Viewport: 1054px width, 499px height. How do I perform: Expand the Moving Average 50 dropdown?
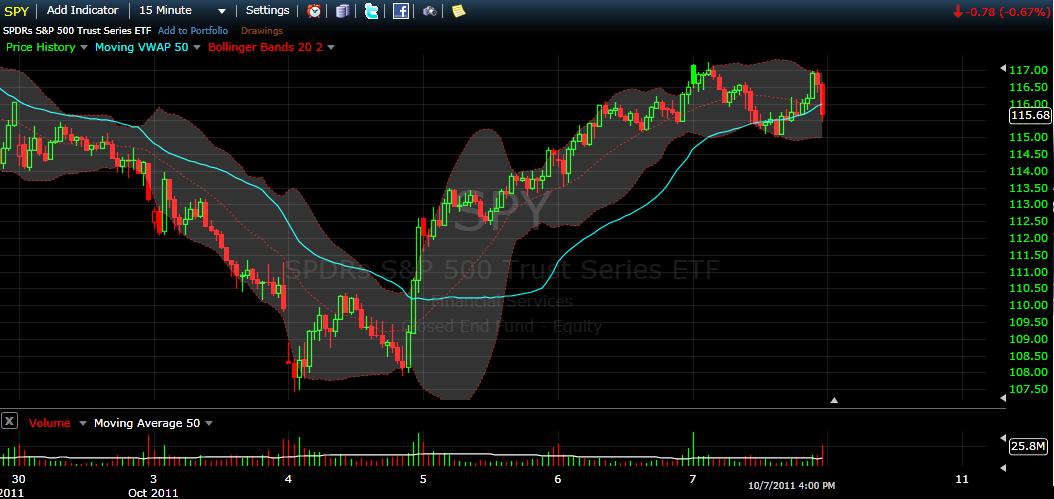pyautogui.click(x=208, y=424)
